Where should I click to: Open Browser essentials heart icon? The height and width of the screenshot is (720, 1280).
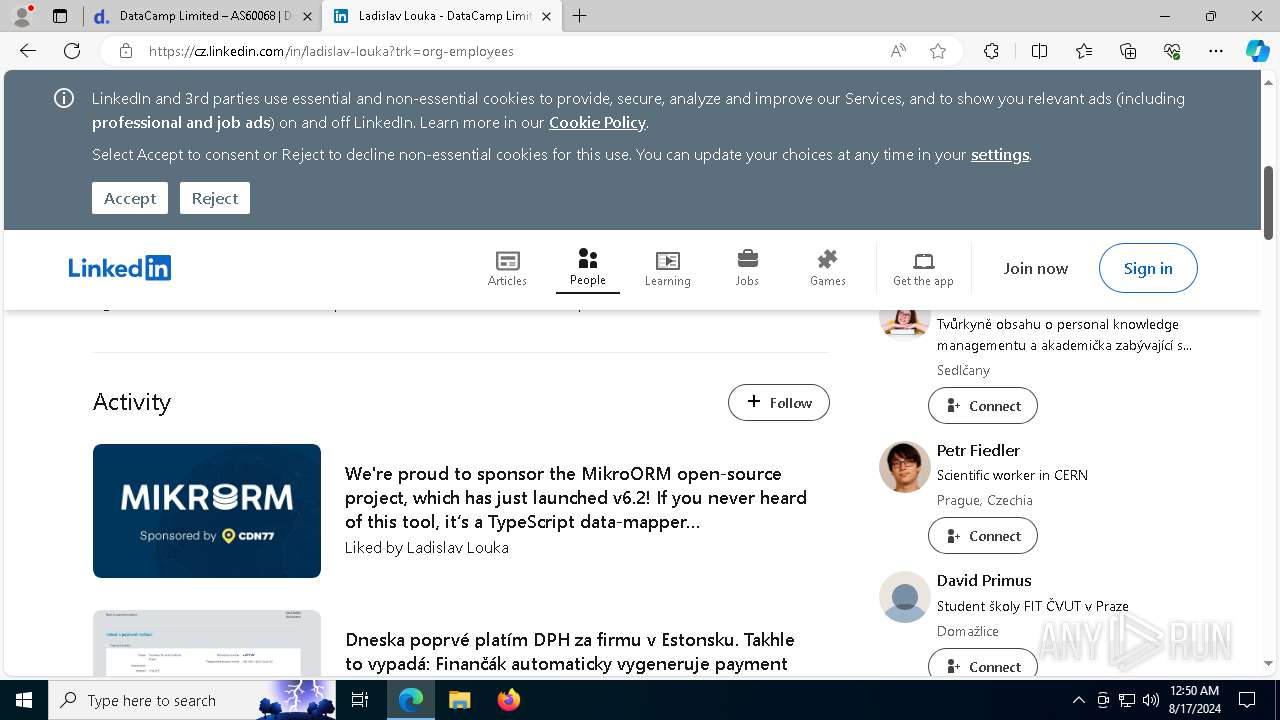(1172, 51)
